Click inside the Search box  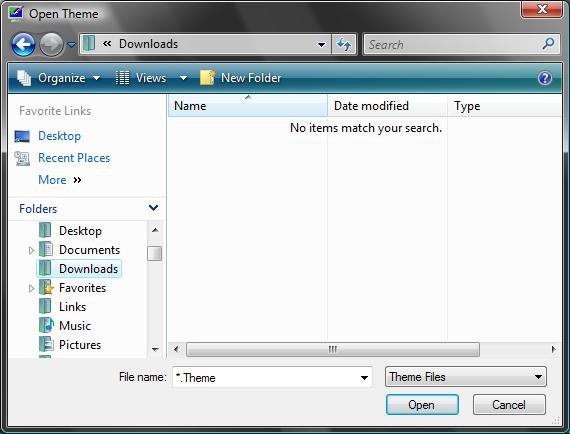point(462,44)
